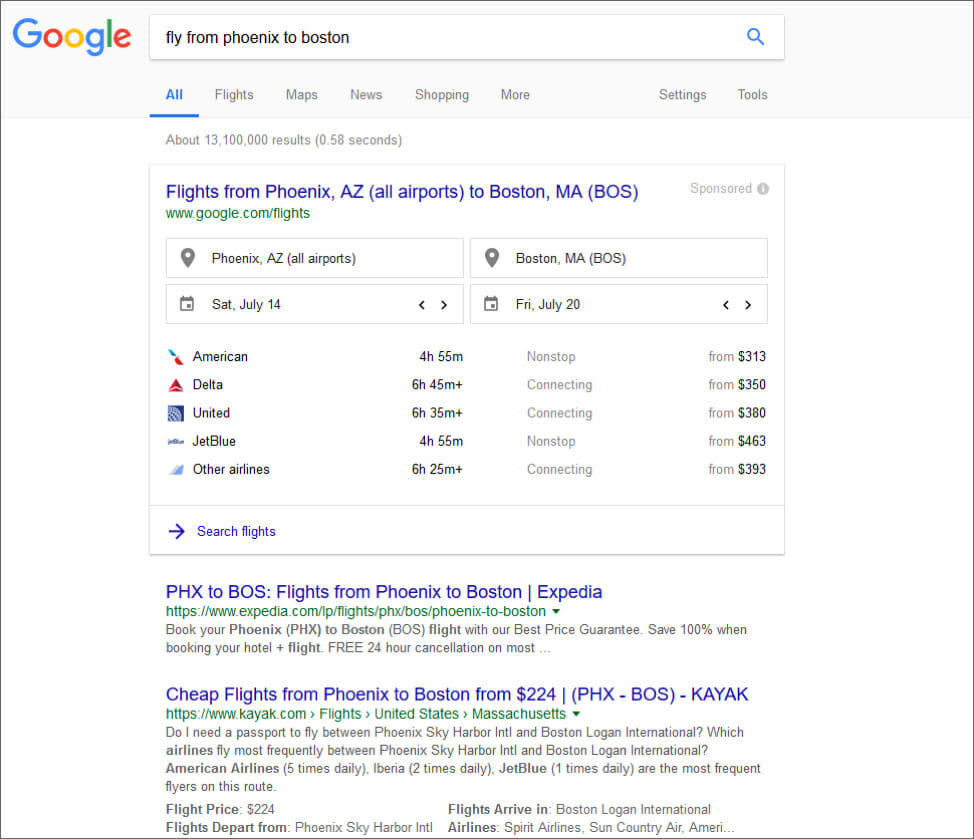Click the Other airlines icon
This screenshot has width=974, height=839.
[x=176, y=469]
